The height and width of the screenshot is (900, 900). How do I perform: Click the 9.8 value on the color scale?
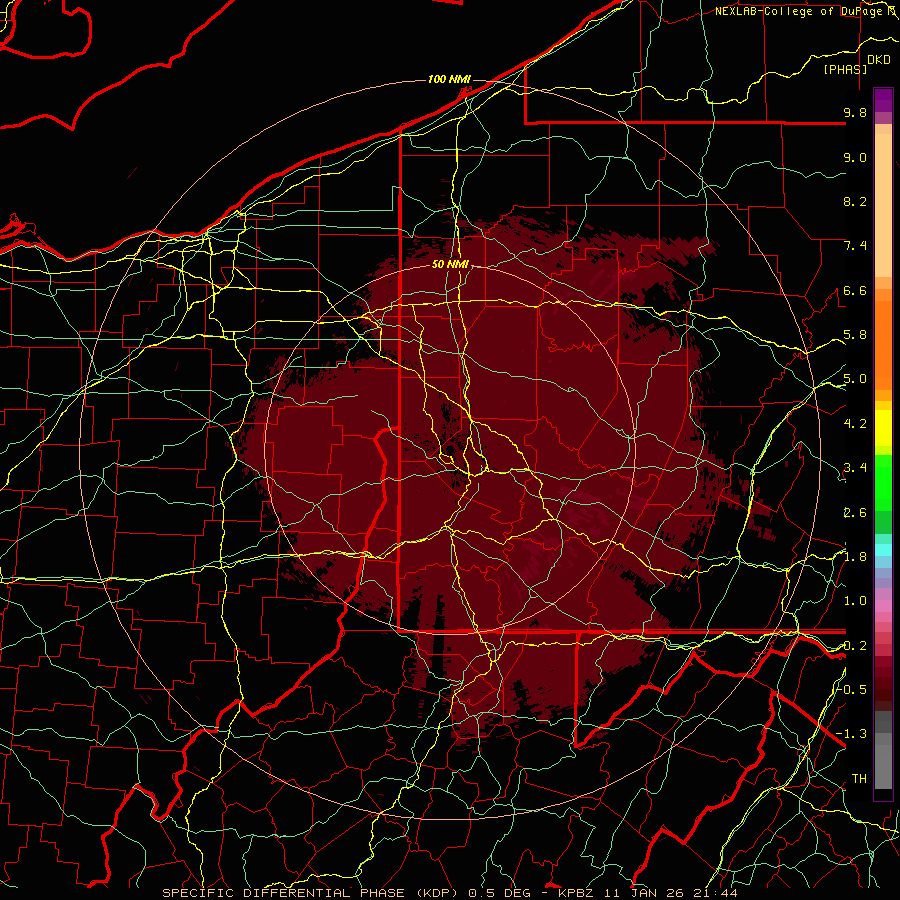(855, 112)
